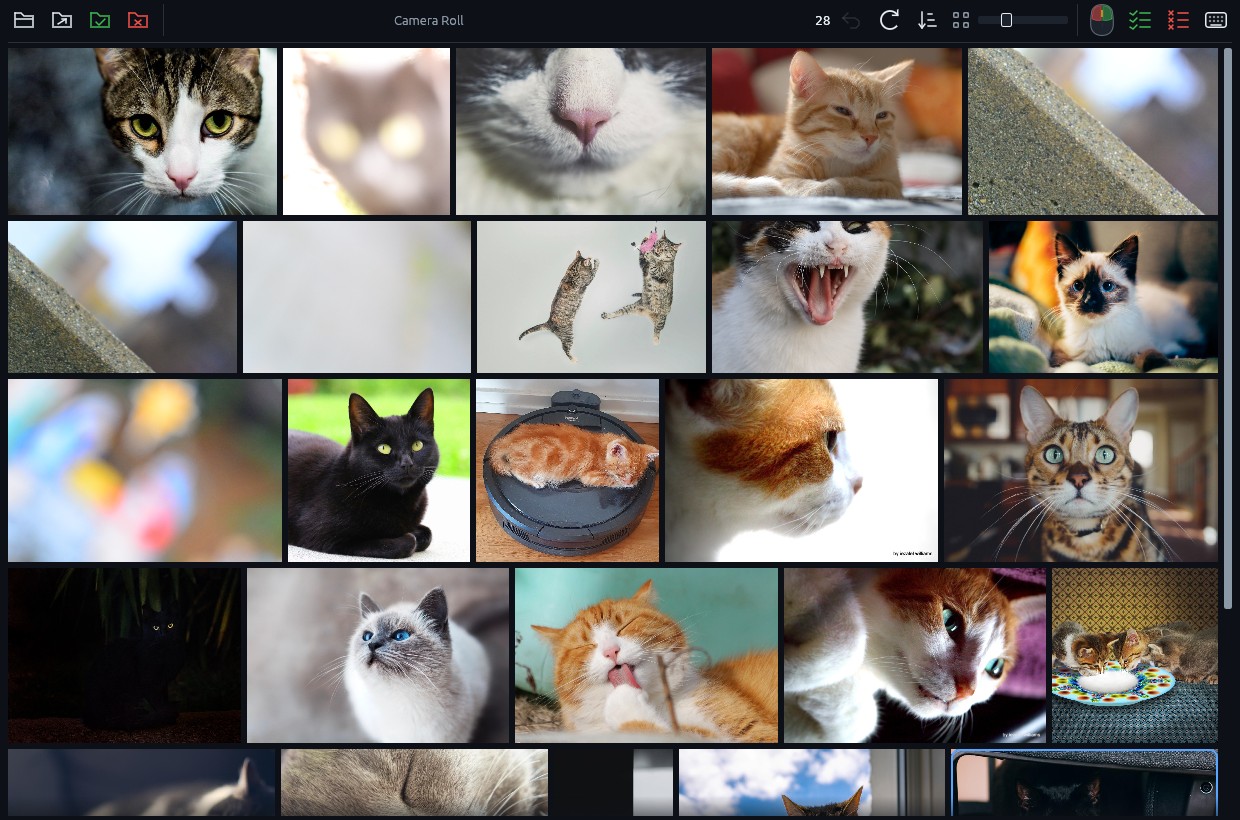
Task: Click the mouse controls icon
Action: pos(1101,20)
